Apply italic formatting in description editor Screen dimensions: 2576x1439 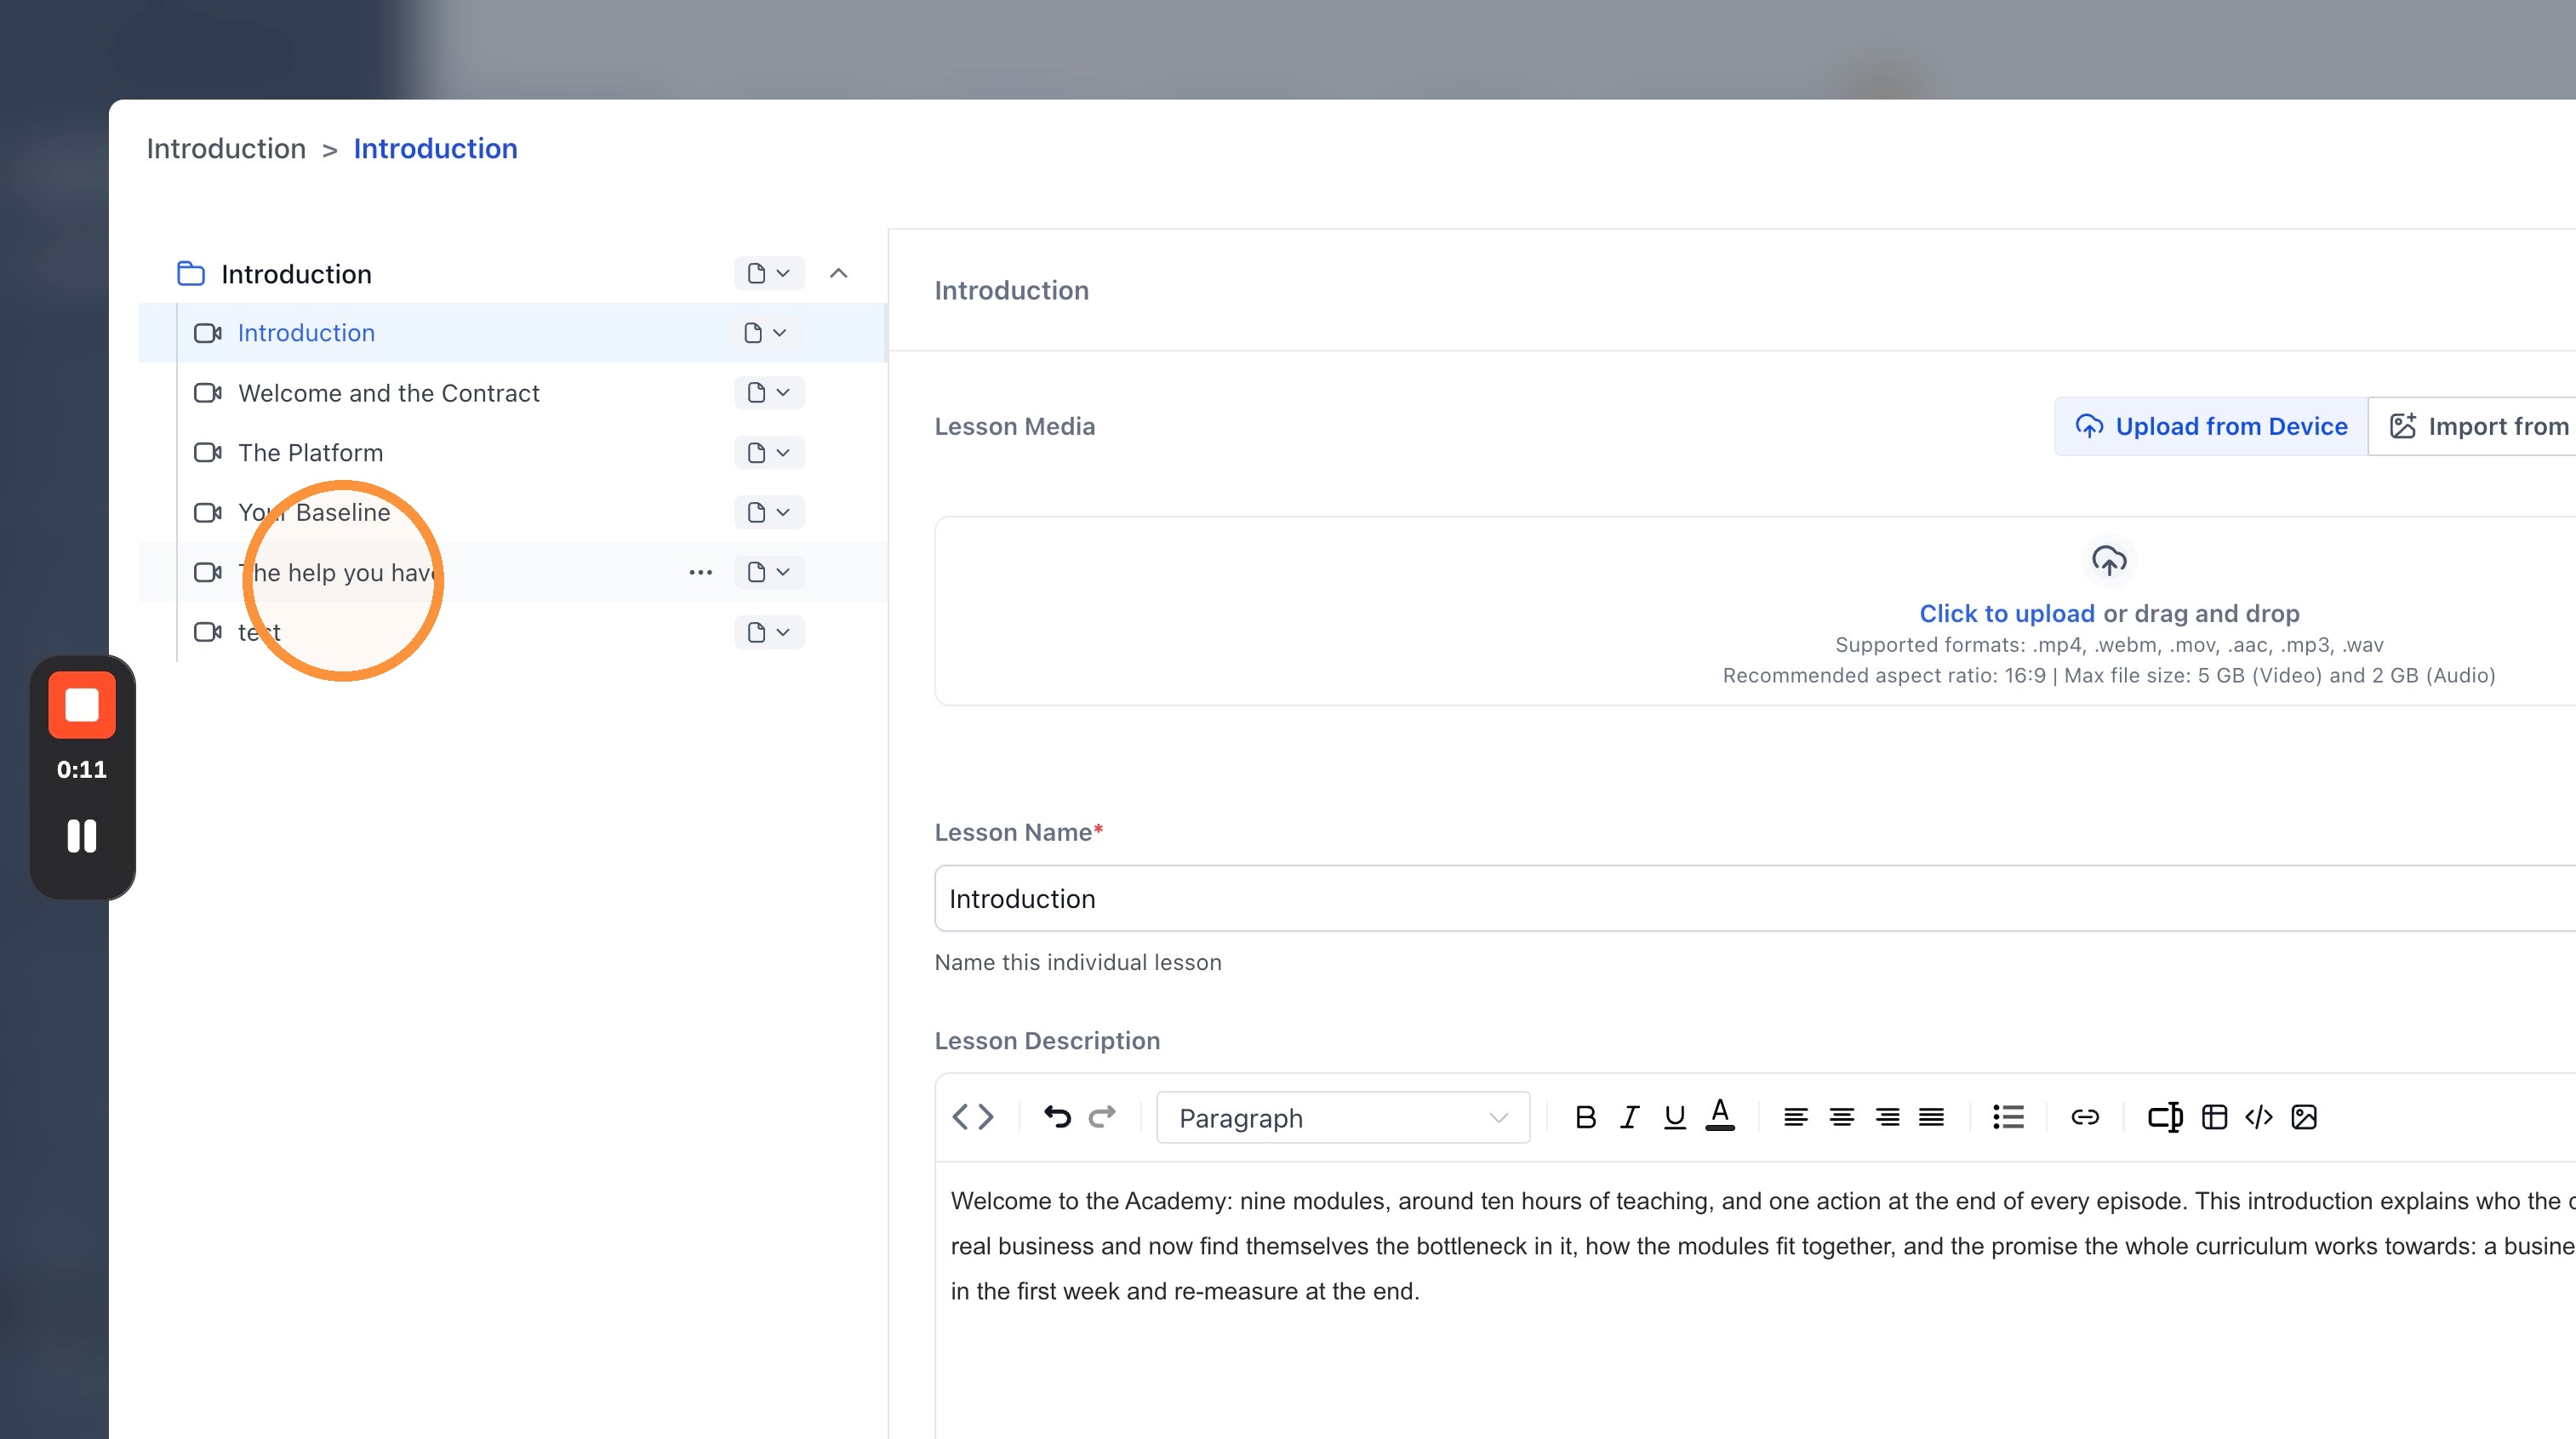1630,1117
